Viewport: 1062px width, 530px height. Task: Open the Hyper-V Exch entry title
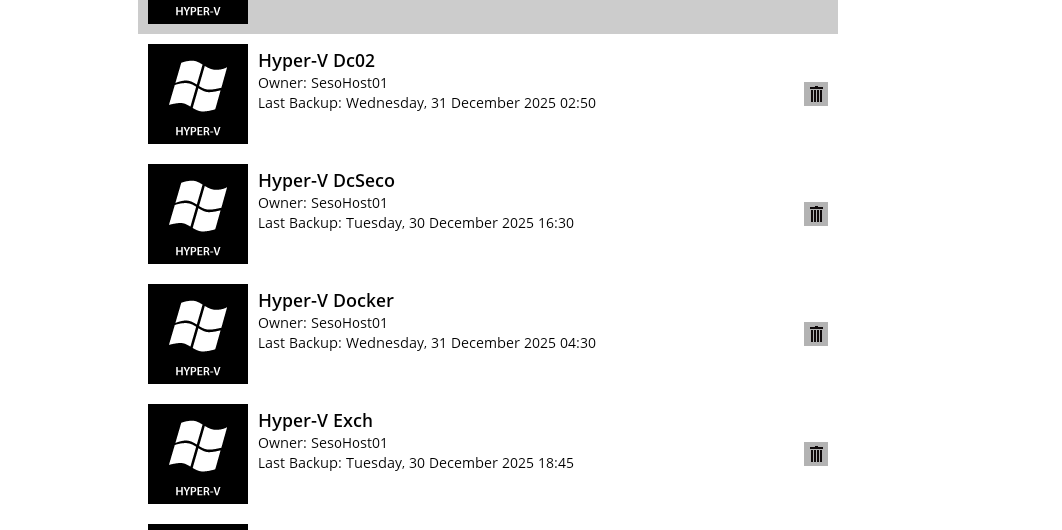[315, 421]
